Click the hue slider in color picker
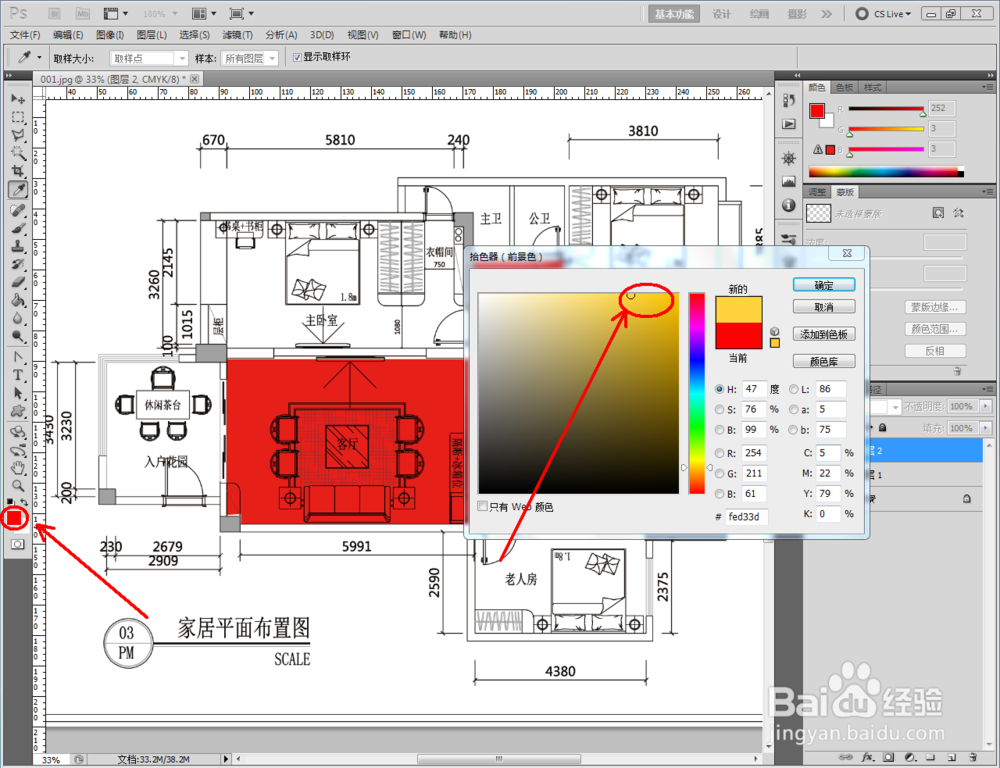The image size is (1000, 768). [696, 393]
